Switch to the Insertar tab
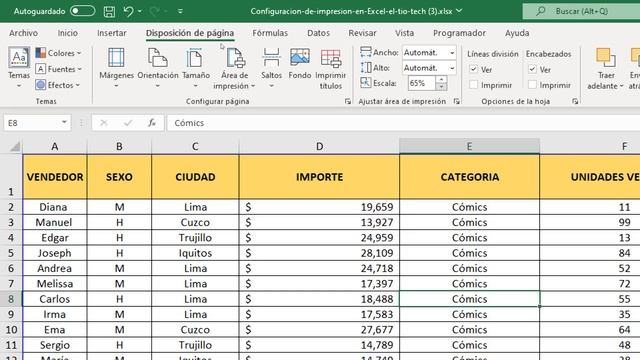 point(111,33)
